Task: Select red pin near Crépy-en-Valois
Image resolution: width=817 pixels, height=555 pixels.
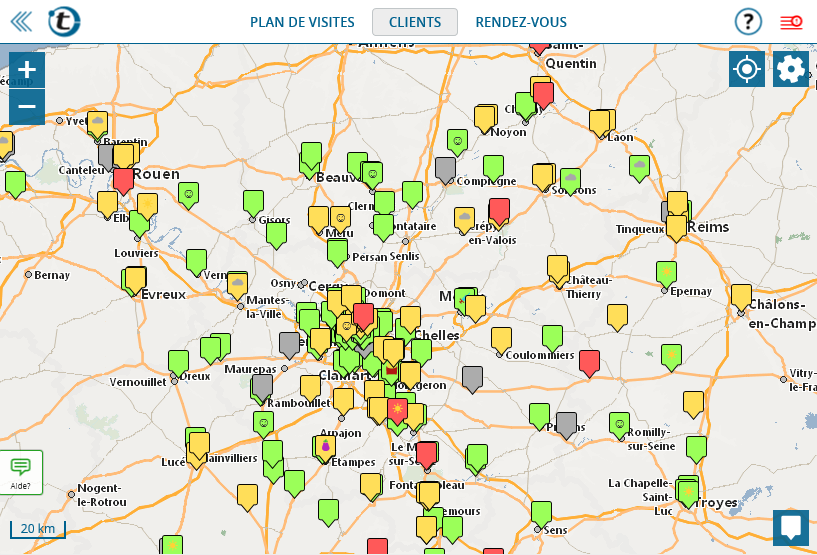Action: [x=499, y=211]
